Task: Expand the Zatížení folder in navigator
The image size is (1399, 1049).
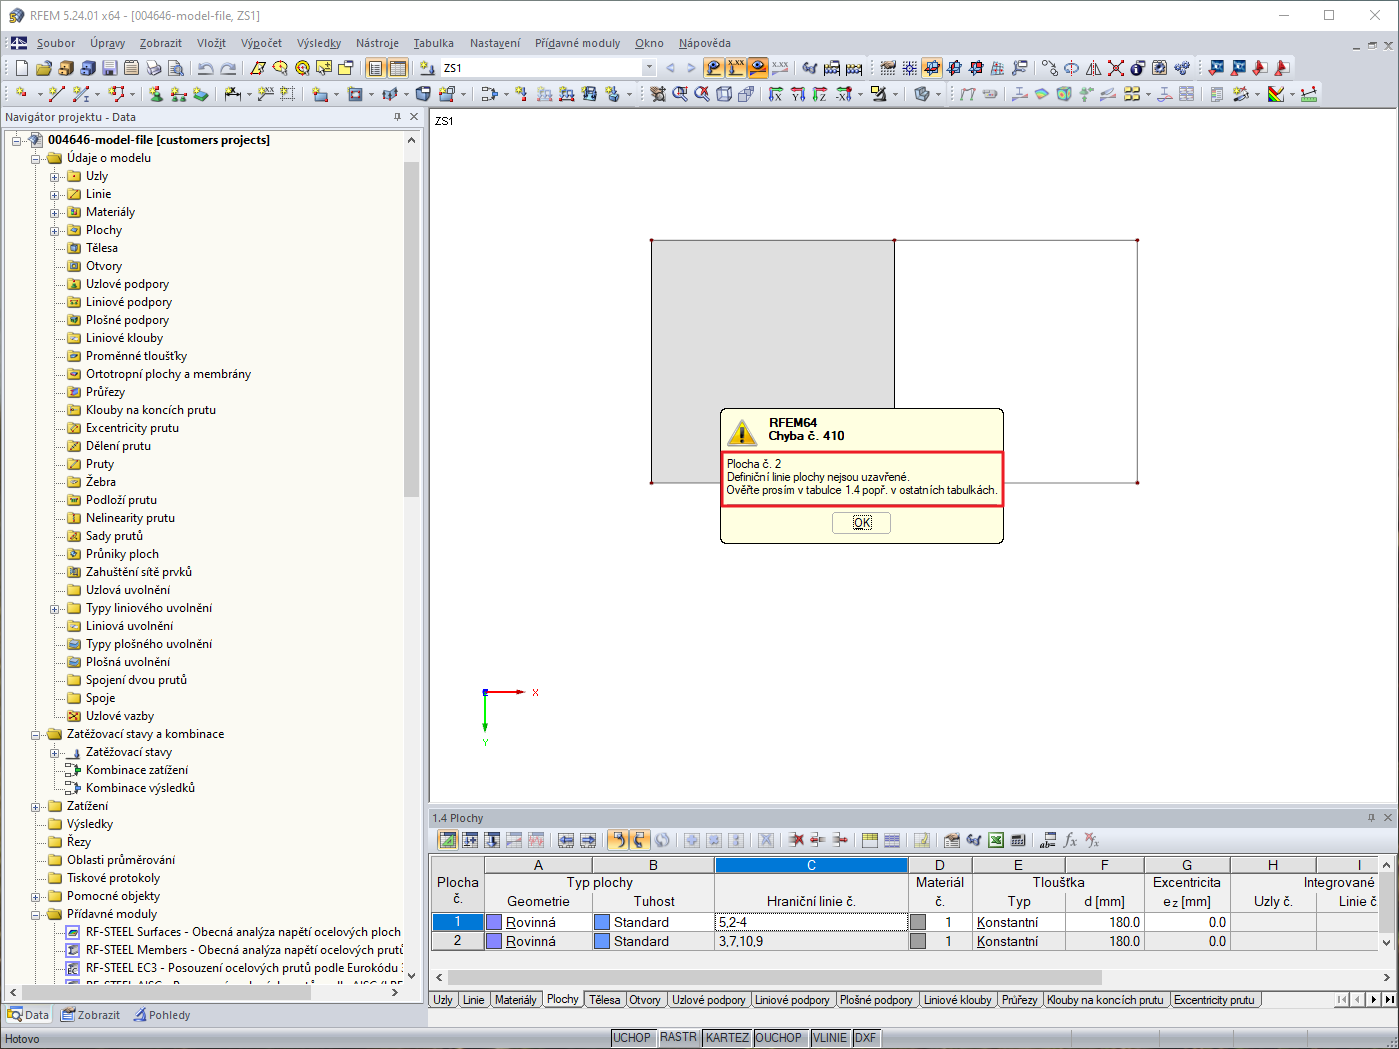Action: pos(36,806)
